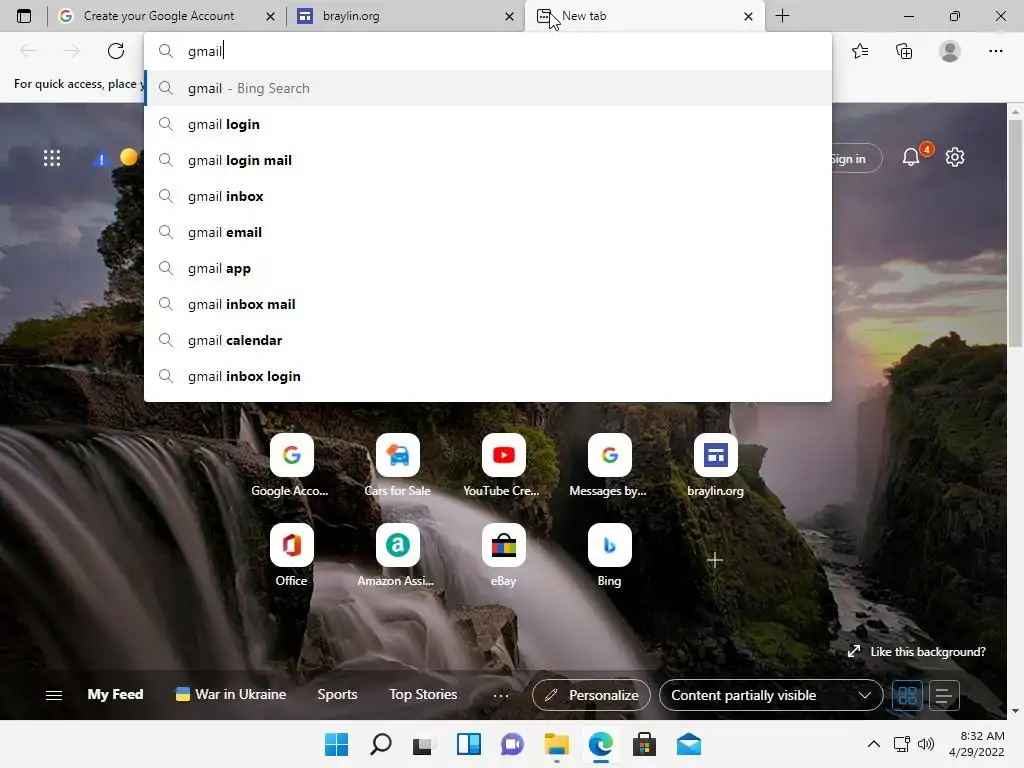Open a new tab with plus icon
The width and height of the screenshot is (1024, 768).
[782, 16]
